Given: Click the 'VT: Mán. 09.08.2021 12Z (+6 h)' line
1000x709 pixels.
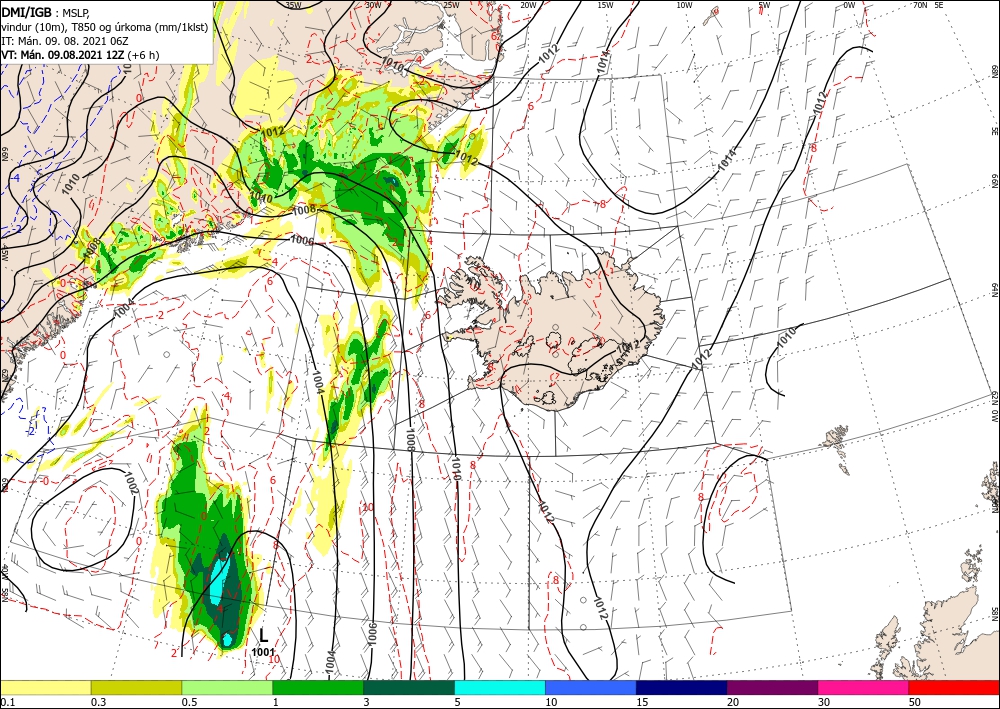Looking at the screenshot, I should pyautogui.click(x=80, y=55).
